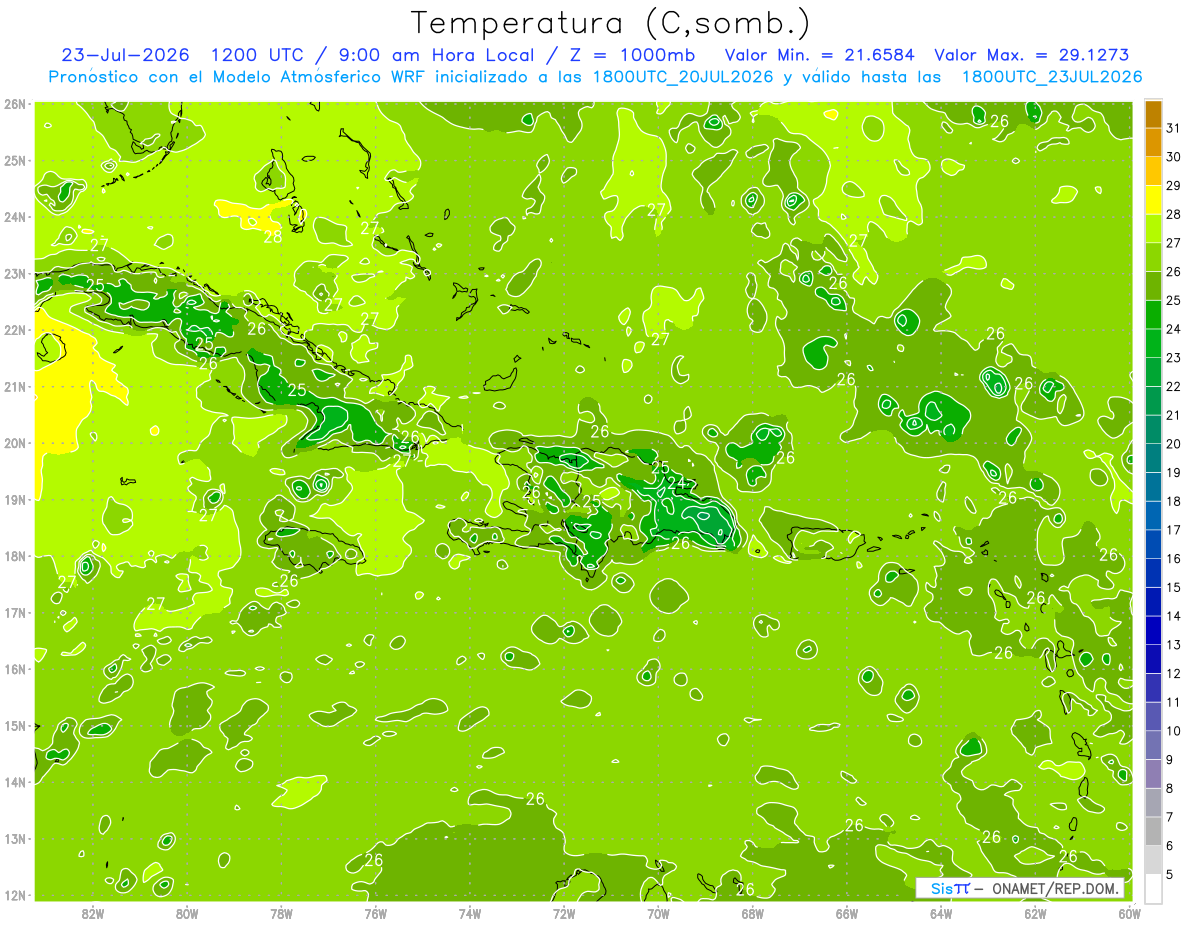1200x927 pixels.
Task: Click the "74W" longitude axis label
Action: tap(470, 912)
